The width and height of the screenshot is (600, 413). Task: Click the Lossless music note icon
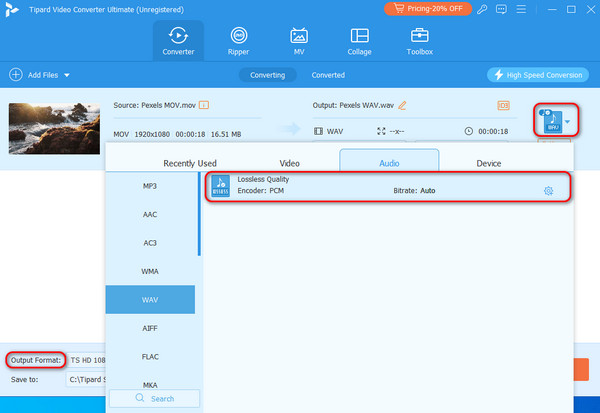pos(221,186)
